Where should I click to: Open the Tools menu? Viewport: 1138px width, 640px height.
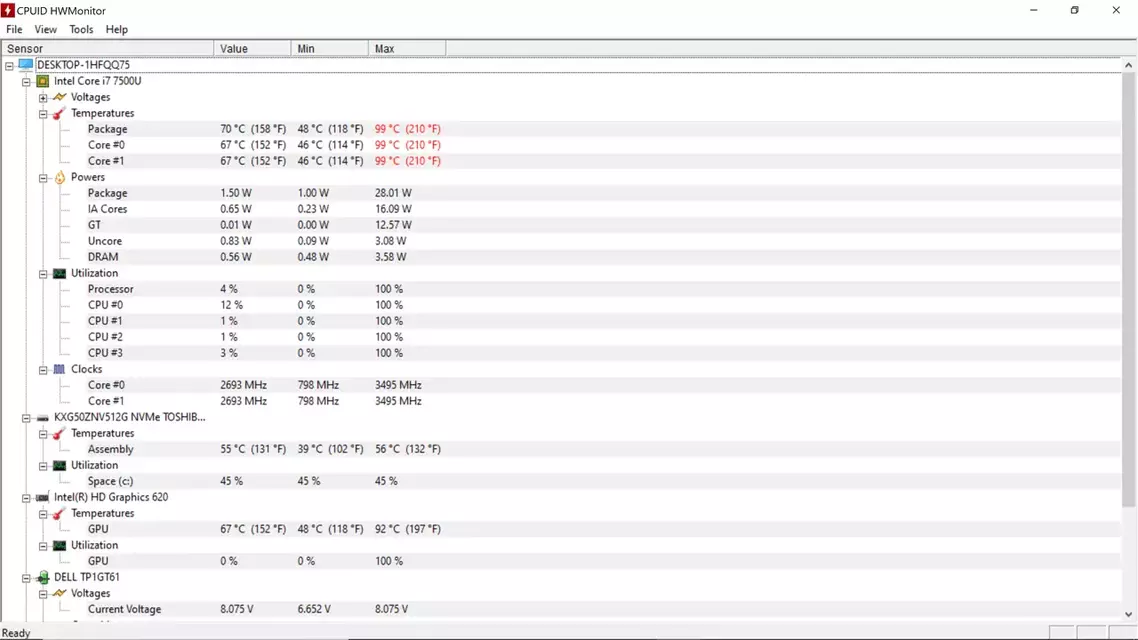point(81,29)
